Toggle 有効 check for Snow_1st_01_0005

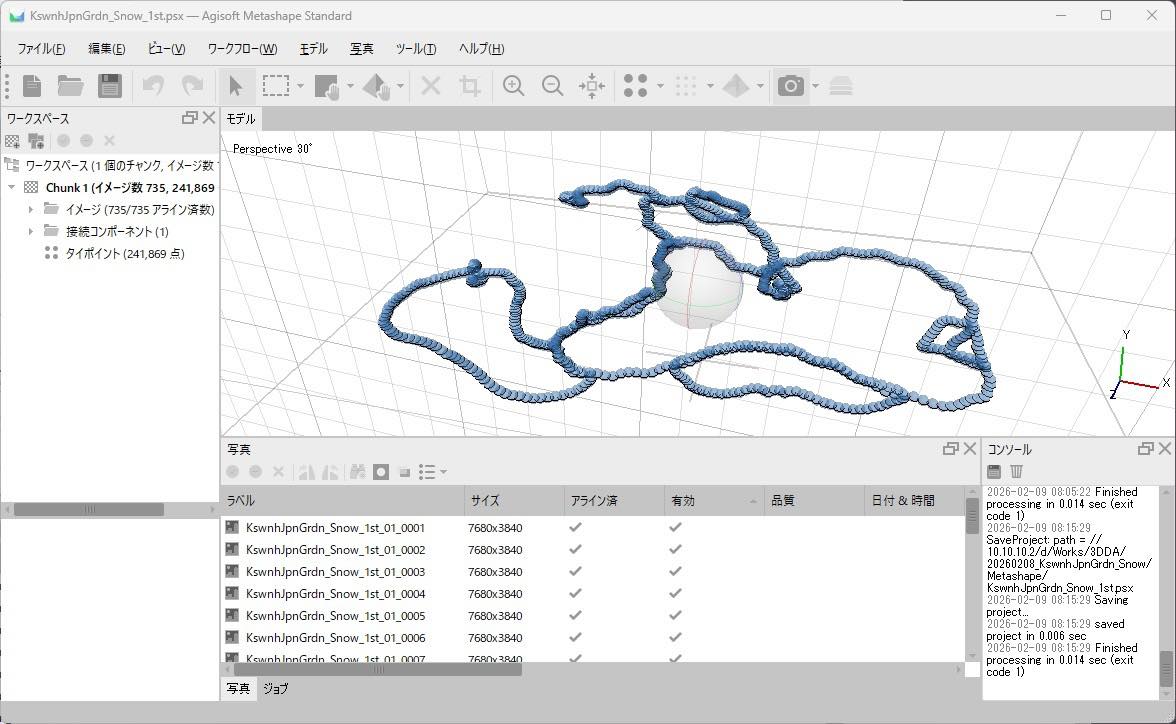(x=675, y=615)
